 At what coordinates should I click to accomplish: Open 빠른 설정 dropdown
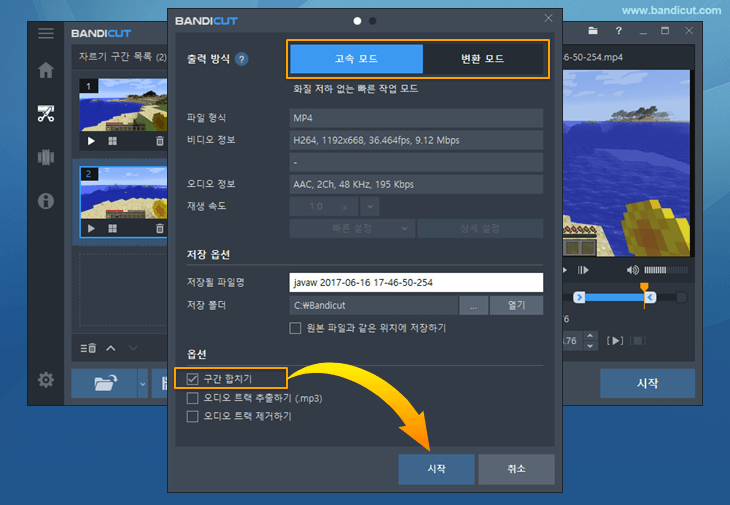(x=352, y=229)
